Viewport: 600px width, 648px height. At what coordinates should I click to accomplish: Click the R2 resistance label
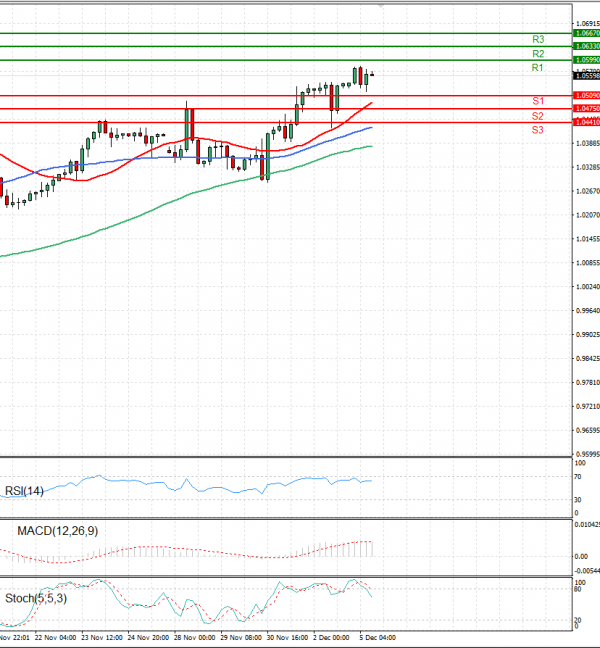[537, 54]
